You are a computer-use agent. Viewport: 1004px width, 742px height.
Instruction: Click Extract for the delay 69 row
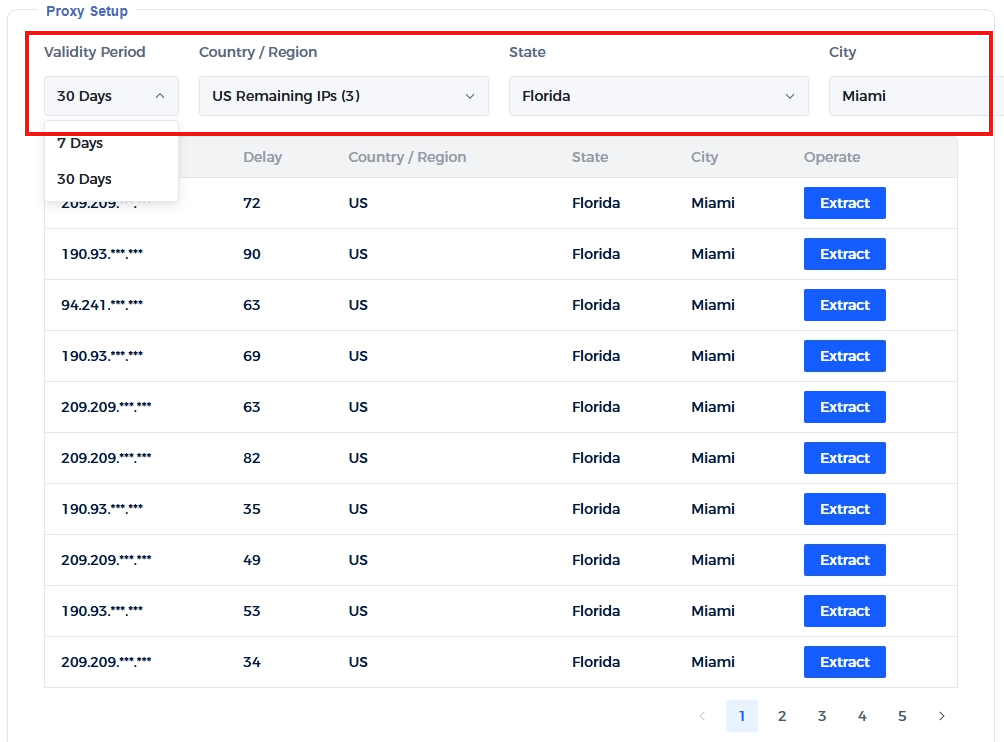tap(844, 356)
